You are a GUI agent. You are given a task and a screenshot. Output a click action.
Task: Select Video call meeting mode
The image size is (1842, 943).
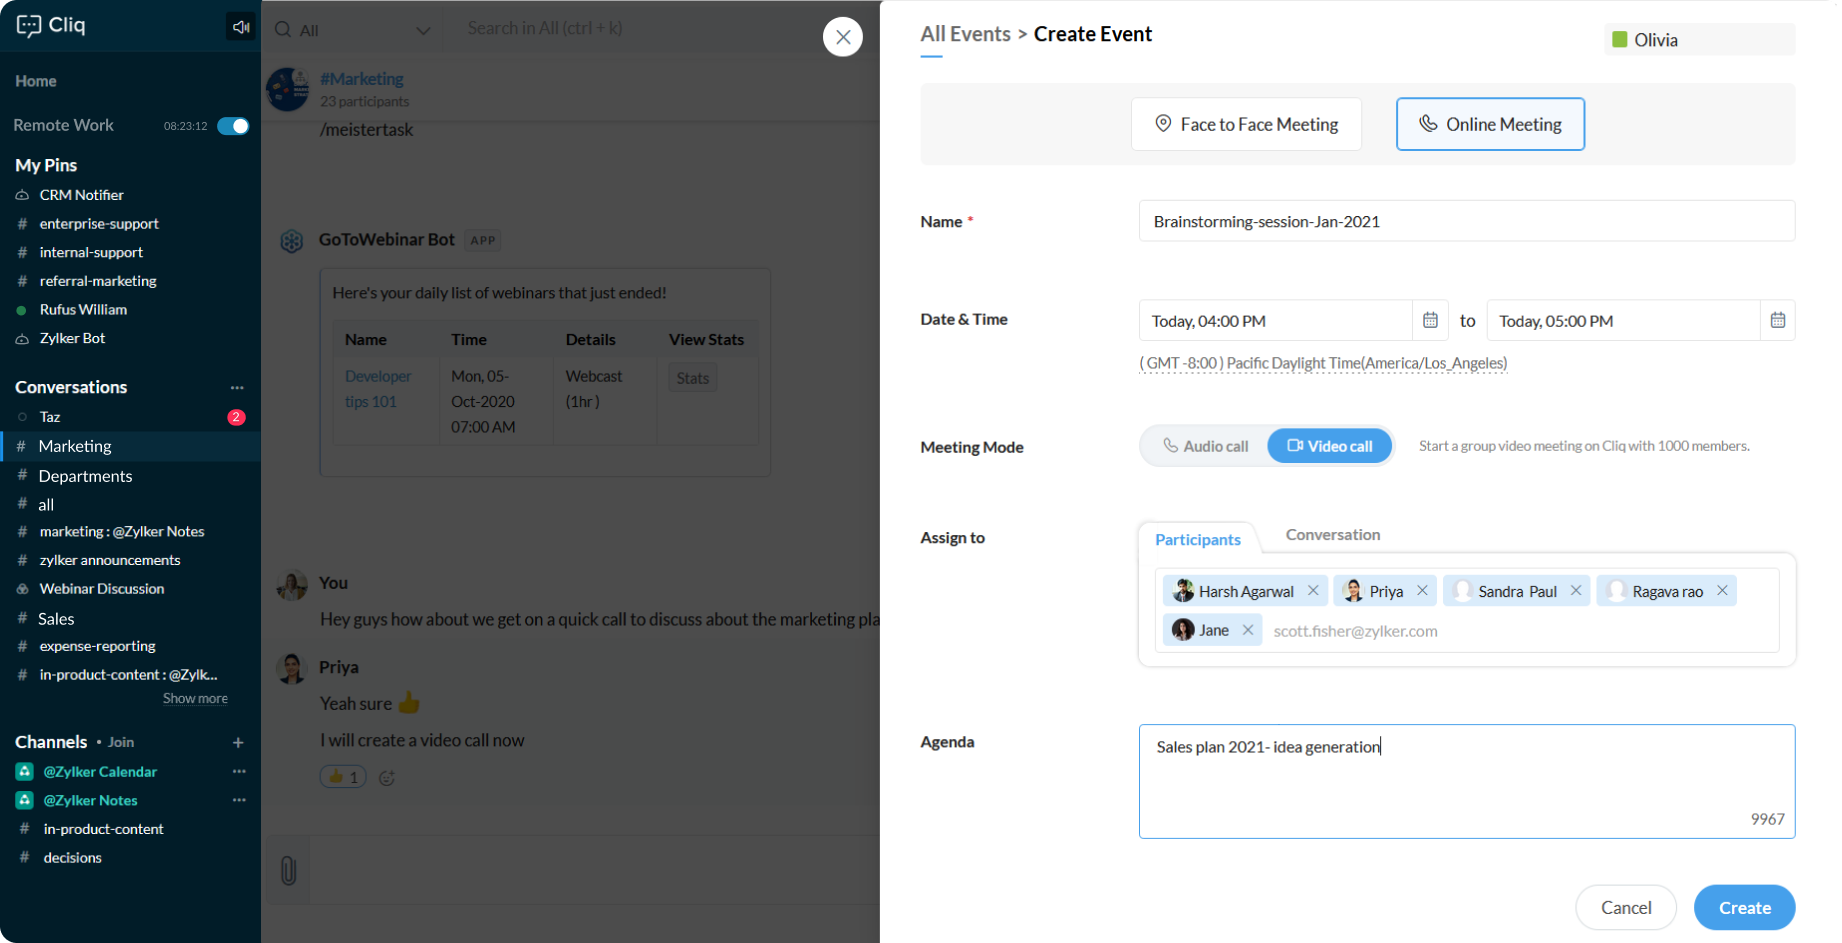[1329, 446]
